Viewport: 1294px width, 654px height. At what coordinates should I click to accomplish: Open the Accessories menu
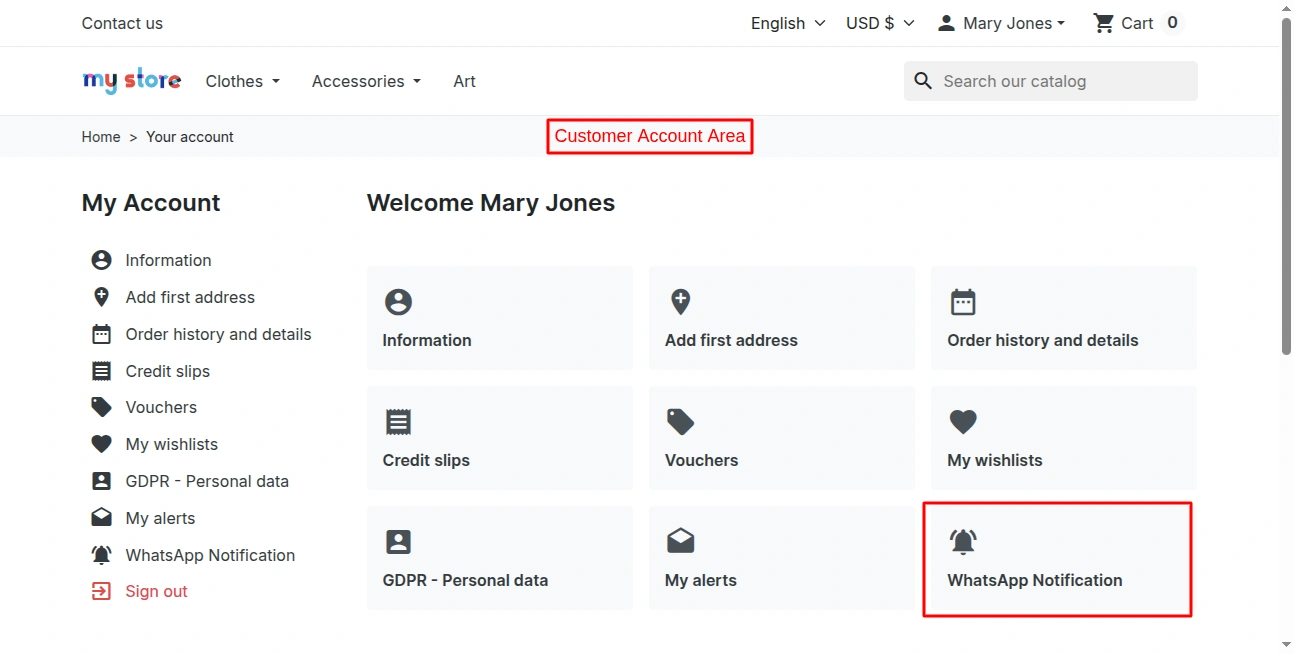(x=364, y=81)
